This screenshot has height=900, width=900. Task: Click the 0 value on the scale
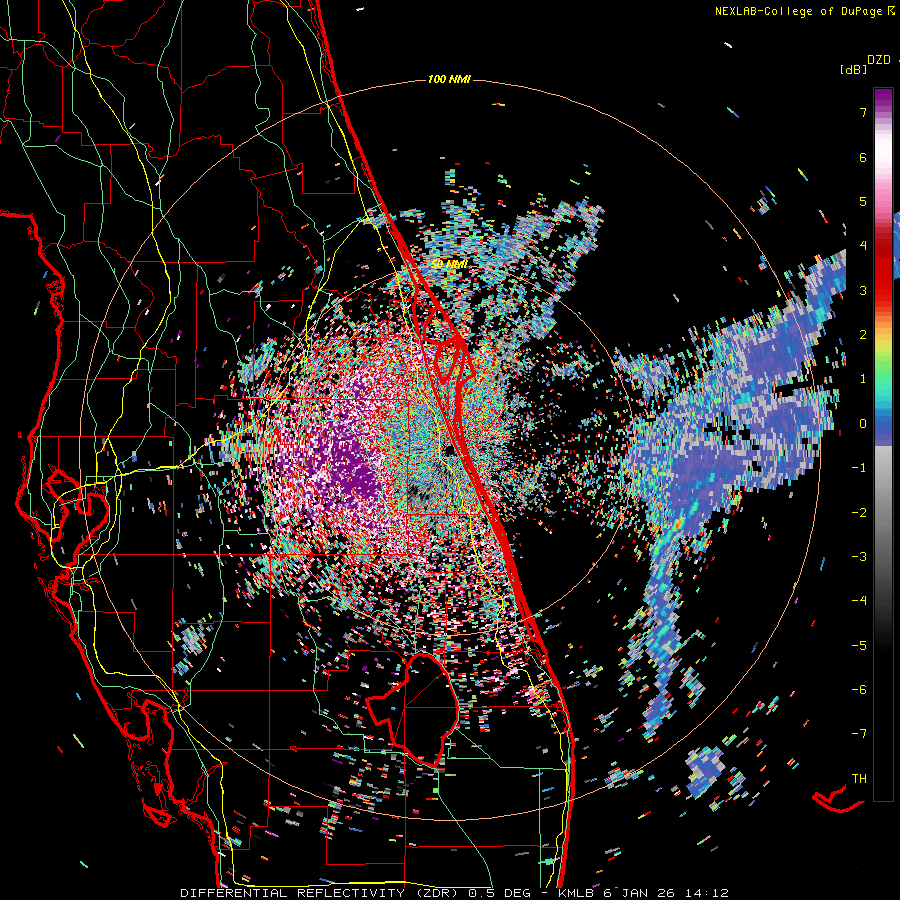click(863, 423)
